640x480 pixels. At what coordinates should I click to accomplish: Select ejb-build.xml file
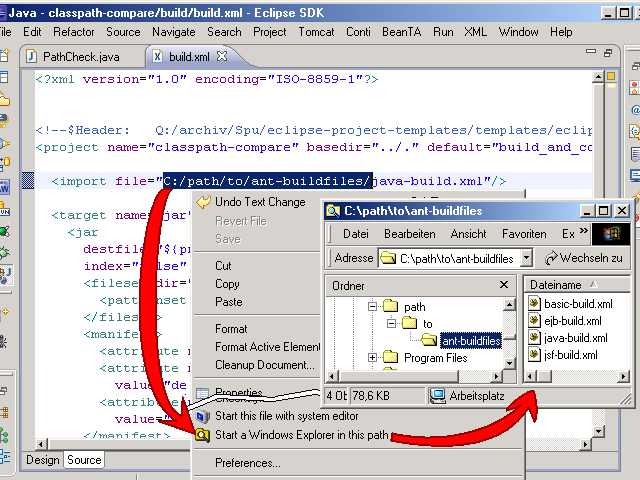click(573, 321)
